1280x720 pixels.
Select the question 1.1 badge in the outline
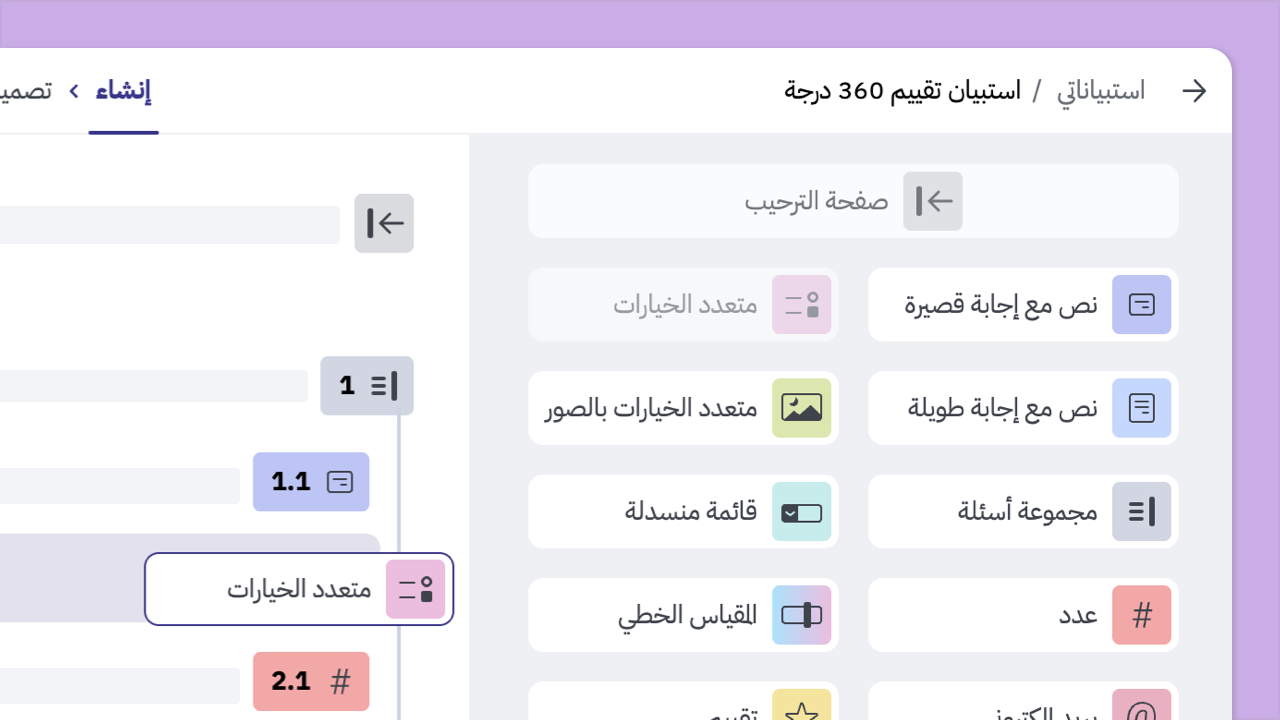point(310,482)
